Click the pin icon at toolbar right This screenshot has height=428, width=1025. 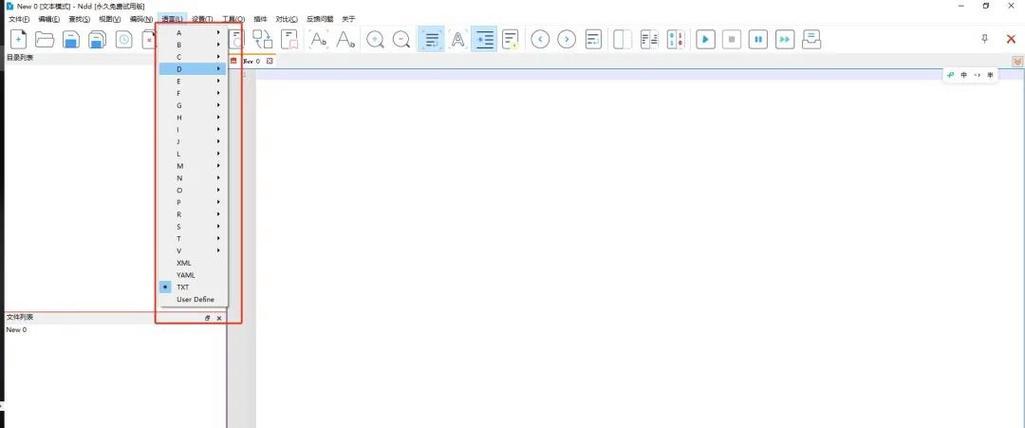[984, 39]
